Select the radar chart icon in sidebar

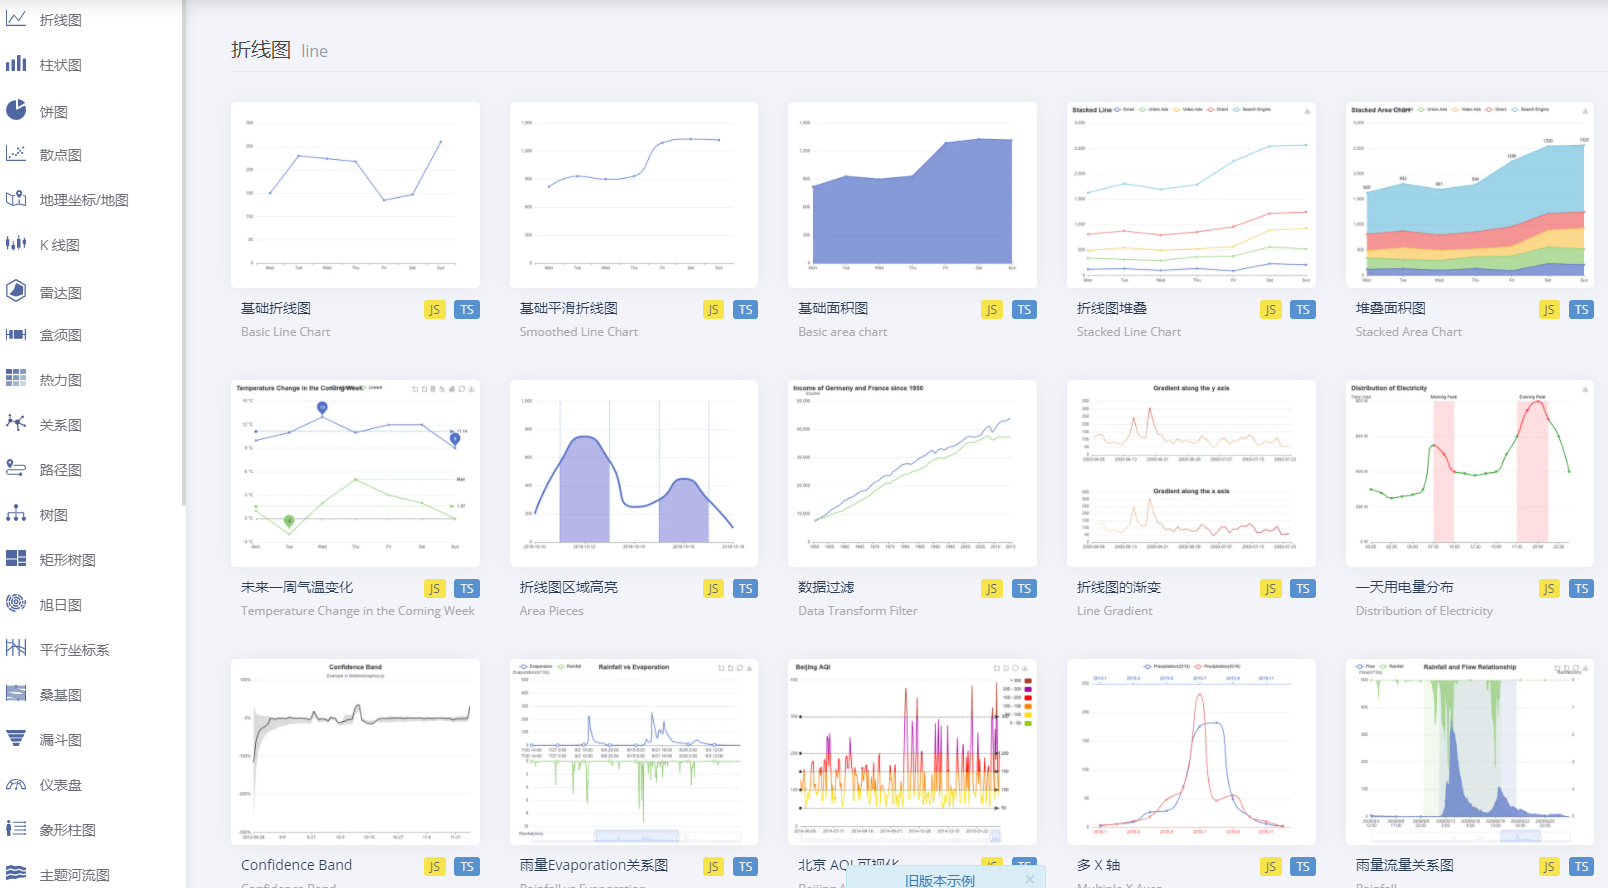[16, 291]
